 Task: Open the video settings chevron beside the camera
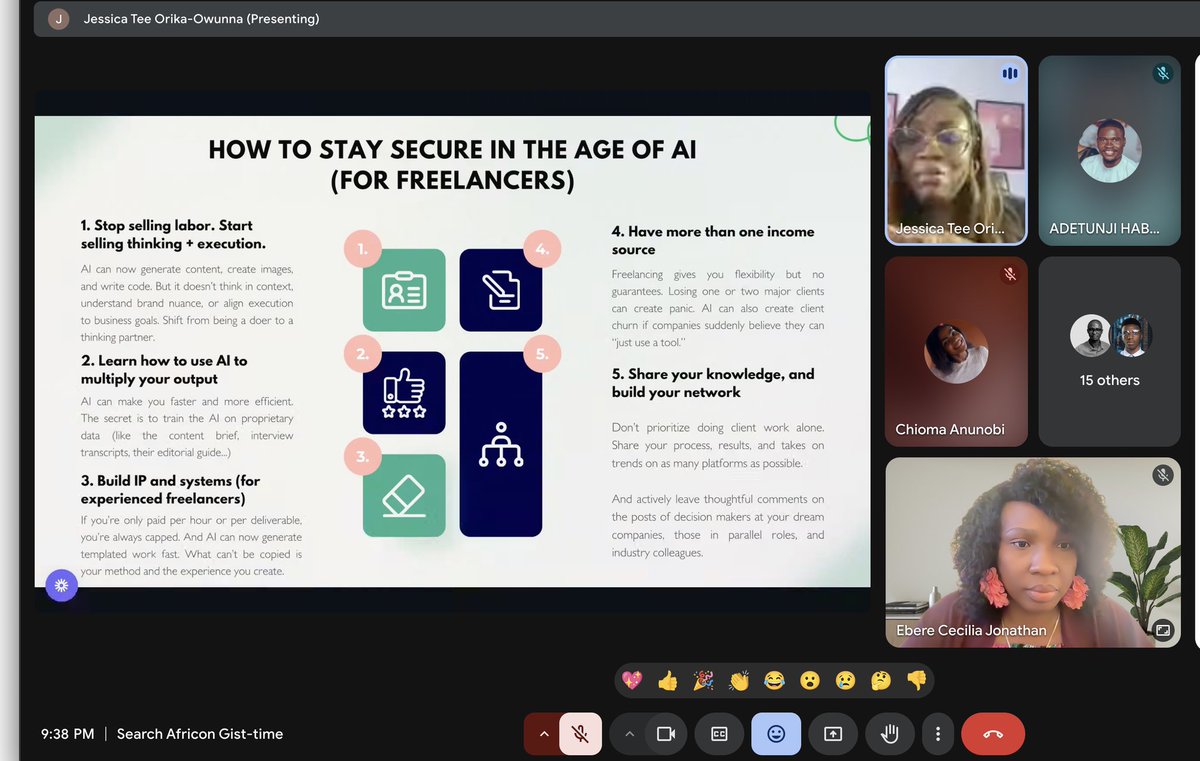click(x=629, y=733)
